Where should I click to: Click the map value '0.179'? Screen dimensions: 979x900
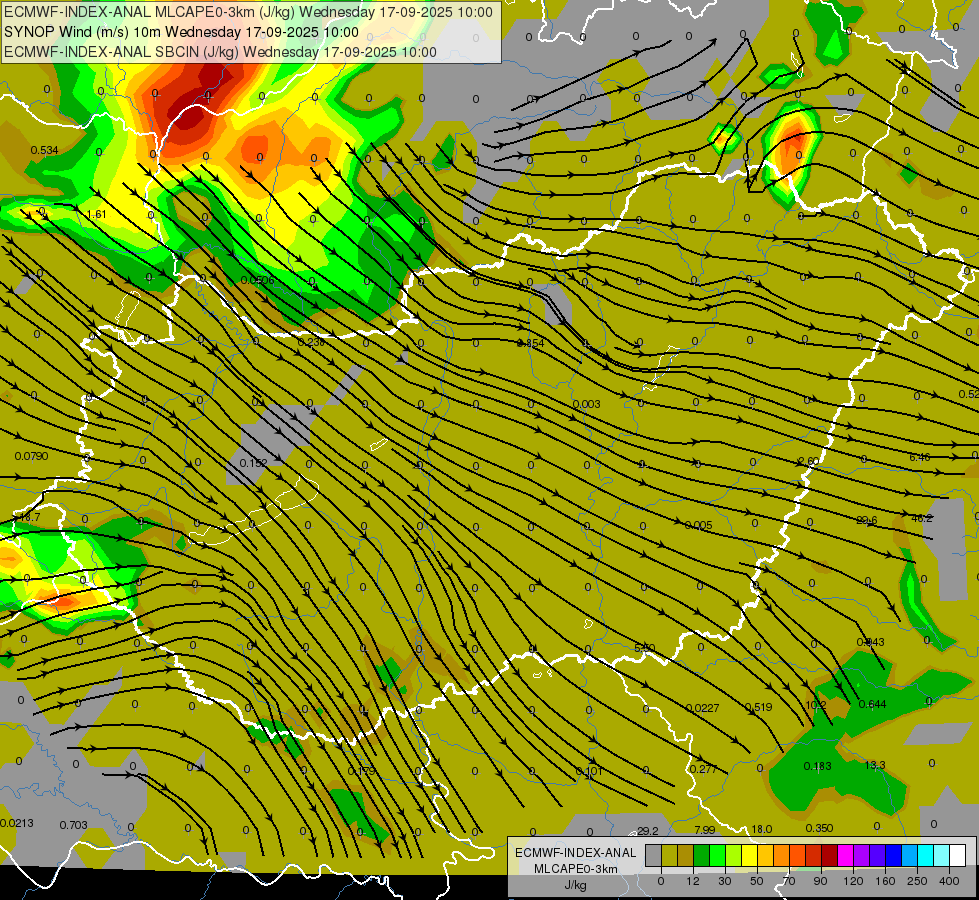362,771
